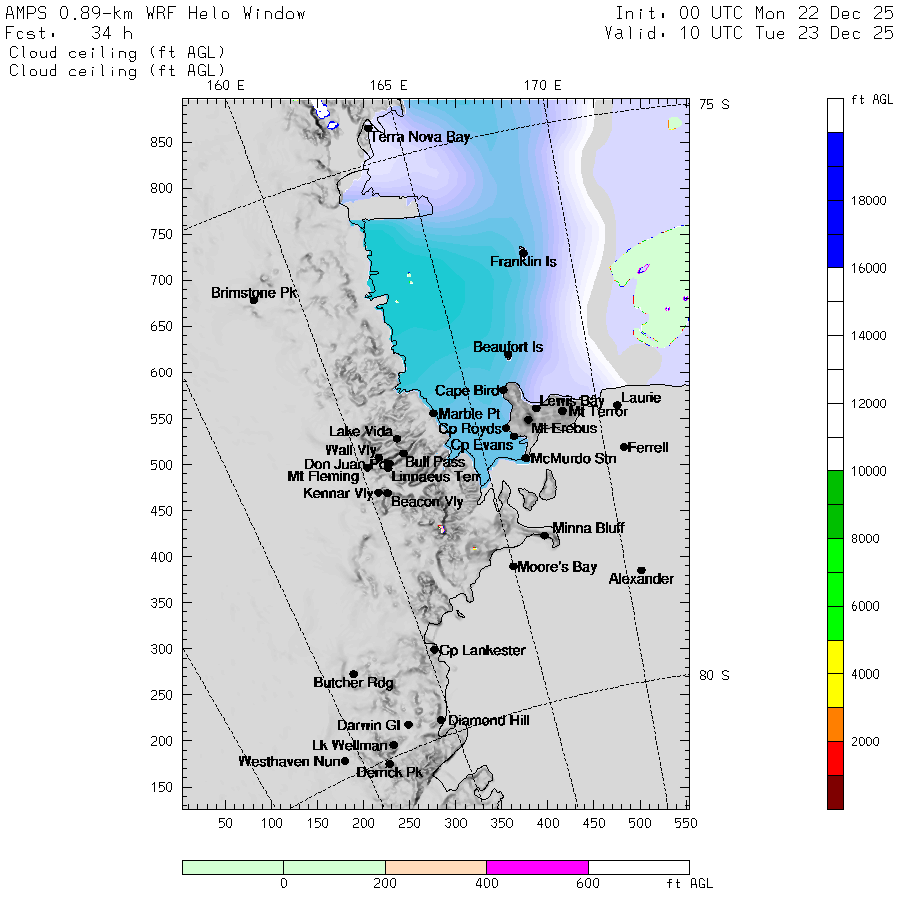Click the Moore's Bay marker dot
The image size is (900, 900).
tap(513, 566)
